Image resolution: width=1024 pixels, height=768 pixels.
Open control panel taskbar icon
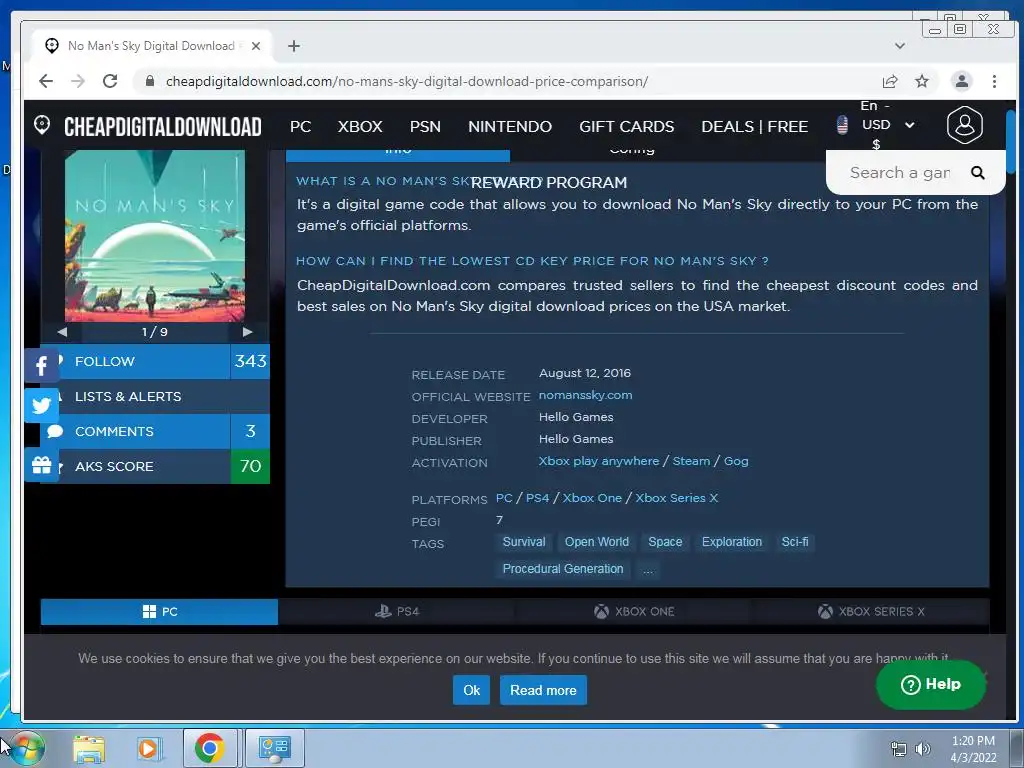[274, 748]
